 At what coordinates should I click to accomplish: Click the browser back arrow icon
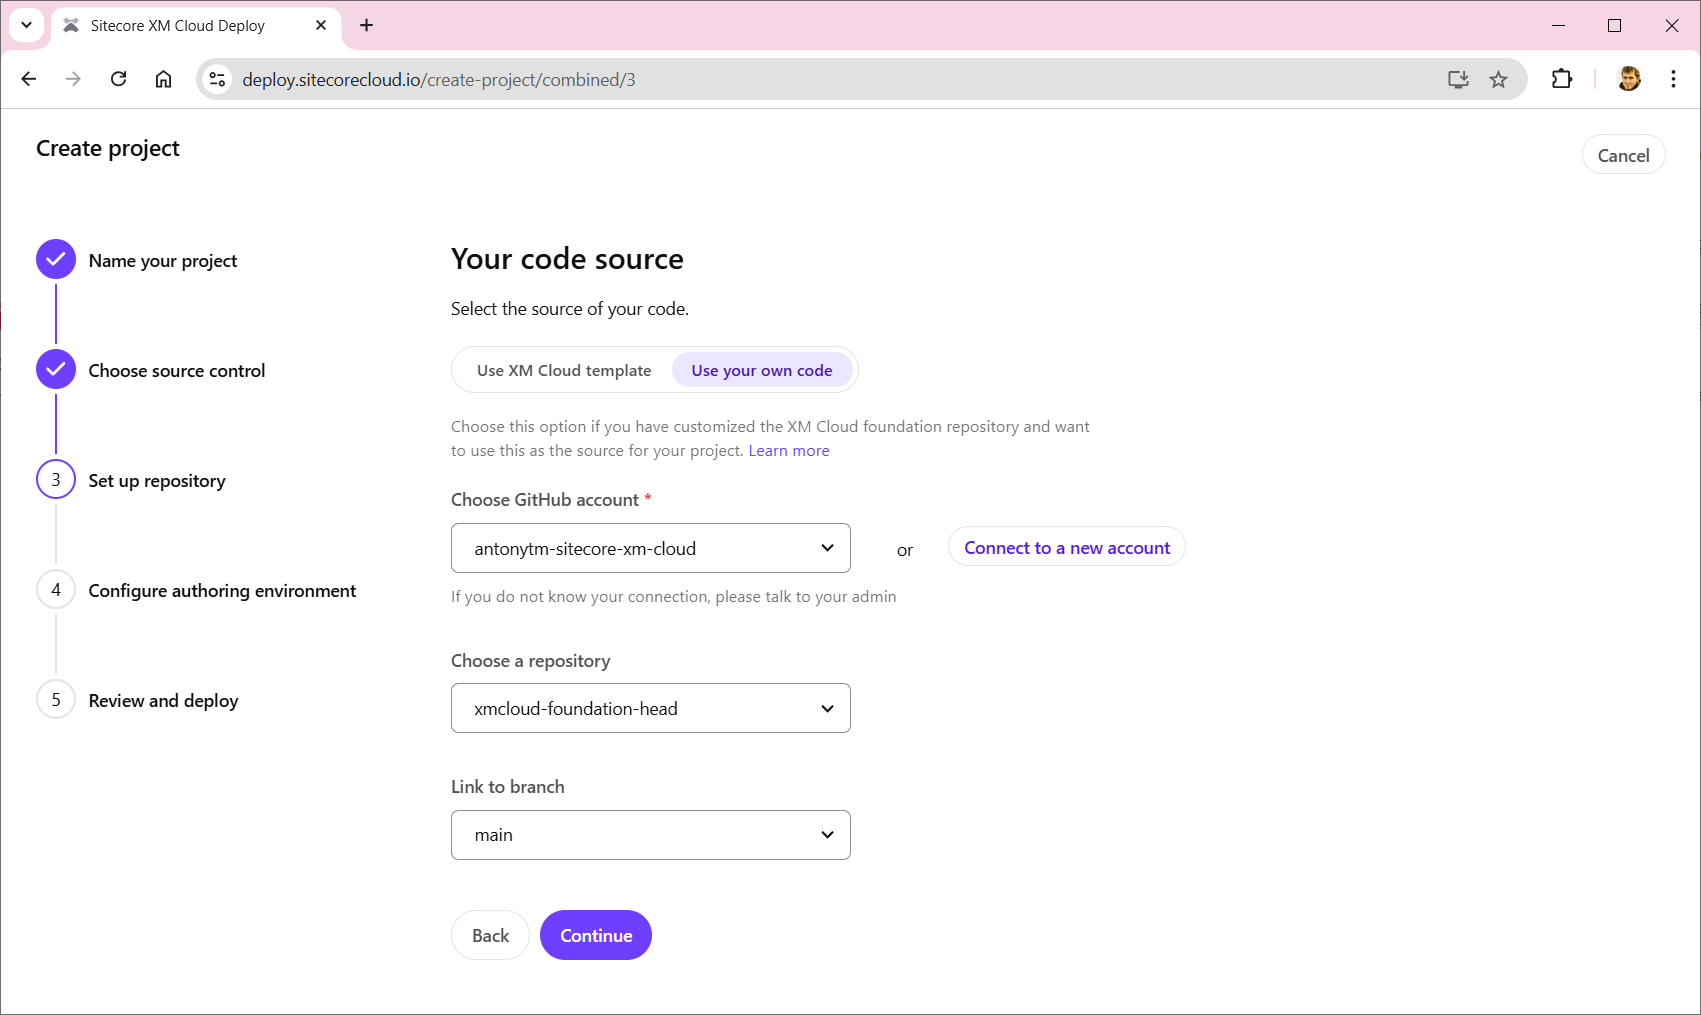click(29, 79)
